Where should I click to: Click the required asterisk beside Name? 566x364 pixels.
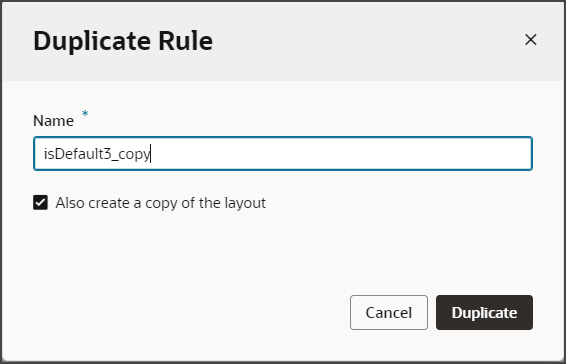[x=85, y=114]
